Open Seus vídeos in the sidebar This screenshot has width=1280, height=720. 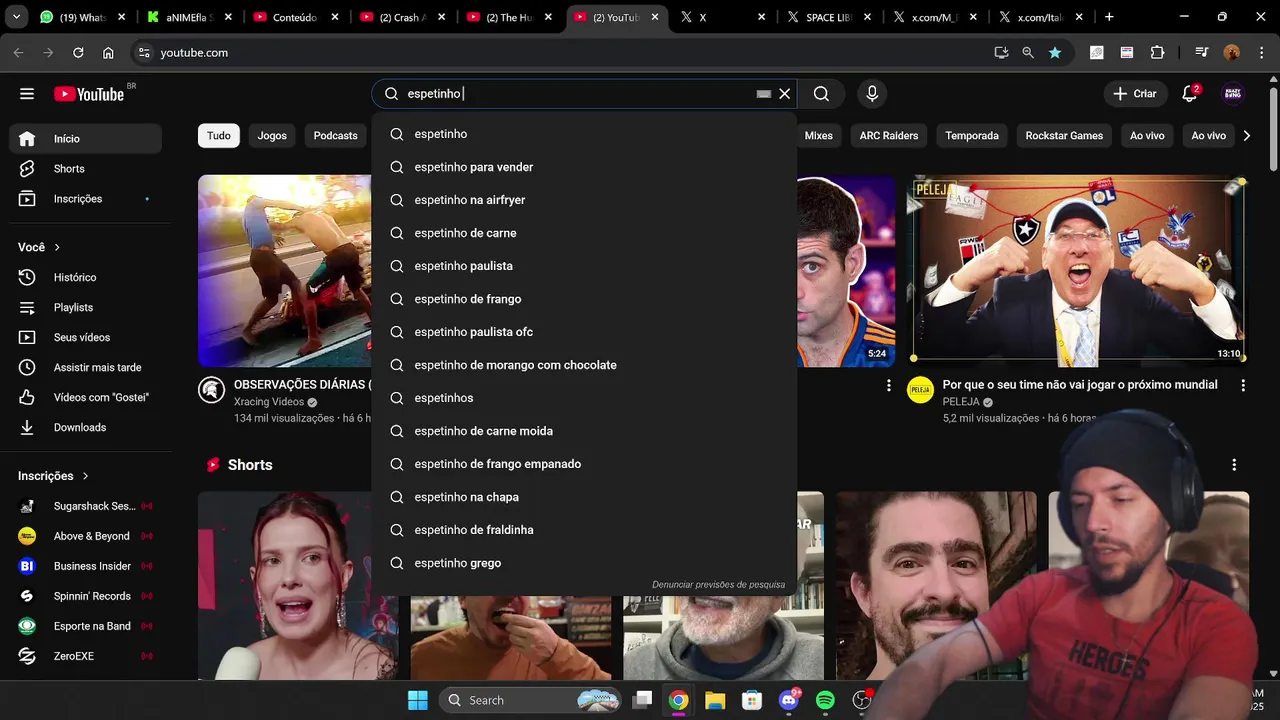[x=85, y=337]
